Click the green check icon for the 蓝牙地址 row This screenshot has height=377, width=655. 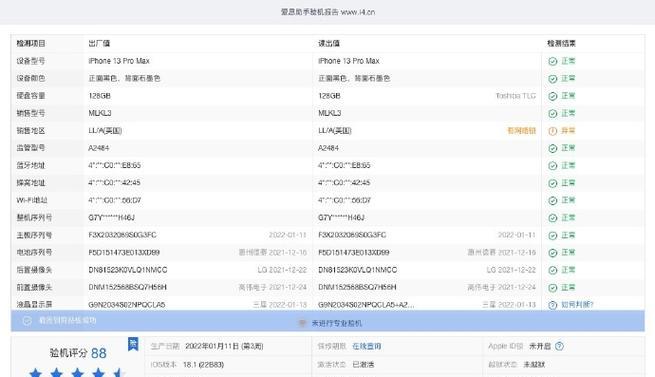pyautogui.click(x=553, y=166)
